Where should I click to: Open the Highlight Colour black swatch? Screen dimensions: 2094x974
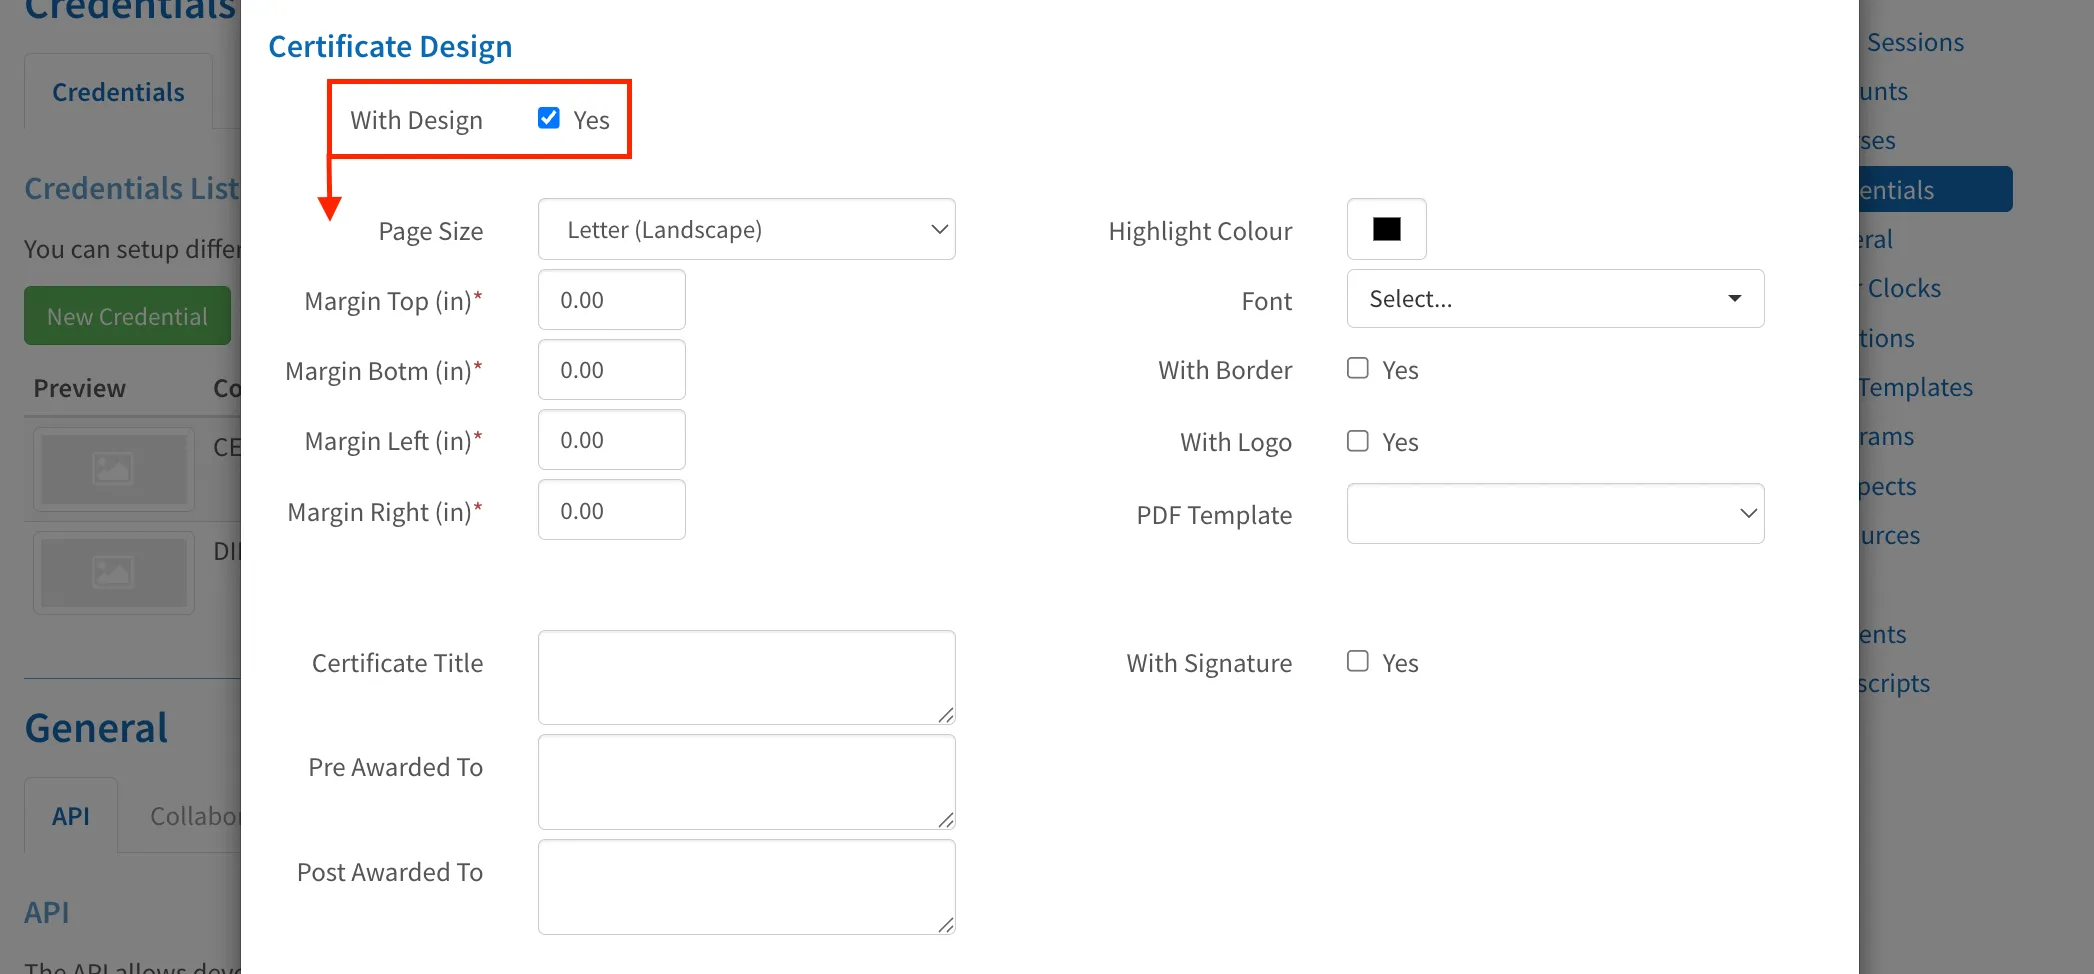(1386, 229)
